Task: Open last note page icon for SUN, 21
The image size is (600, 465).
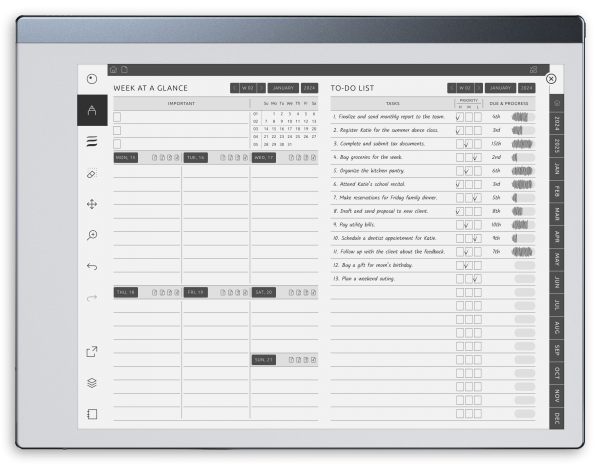Action: [313, 360]
